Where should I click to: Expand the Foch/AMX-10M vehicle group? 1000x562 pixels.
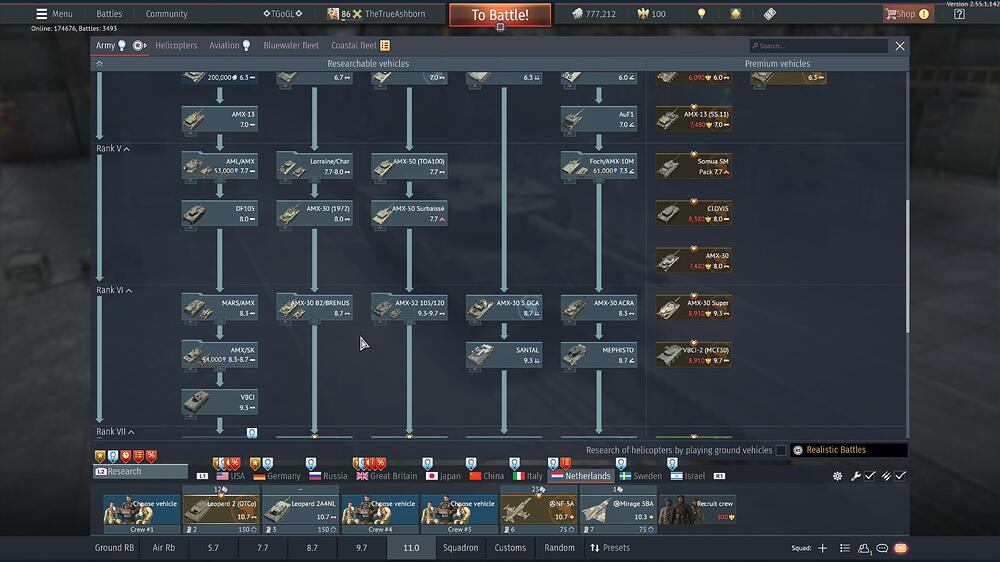point(599,166)
